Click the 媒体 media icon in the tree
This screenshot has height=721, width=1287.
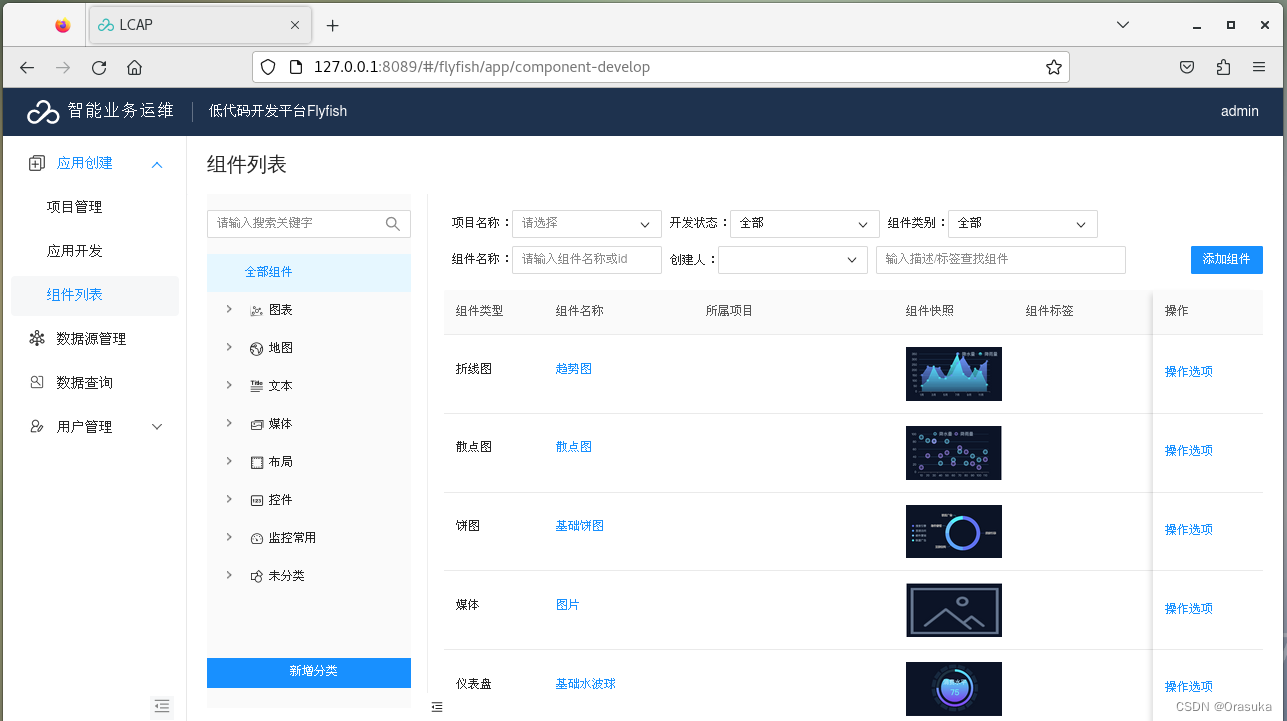tap(254, 423)
